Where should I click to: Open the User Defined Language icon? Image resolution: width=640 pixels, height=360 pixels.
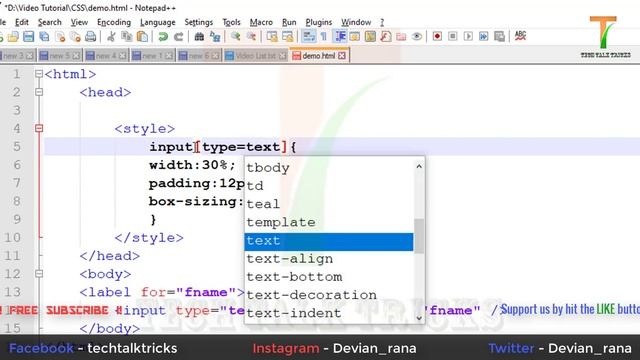pos(355,37)
